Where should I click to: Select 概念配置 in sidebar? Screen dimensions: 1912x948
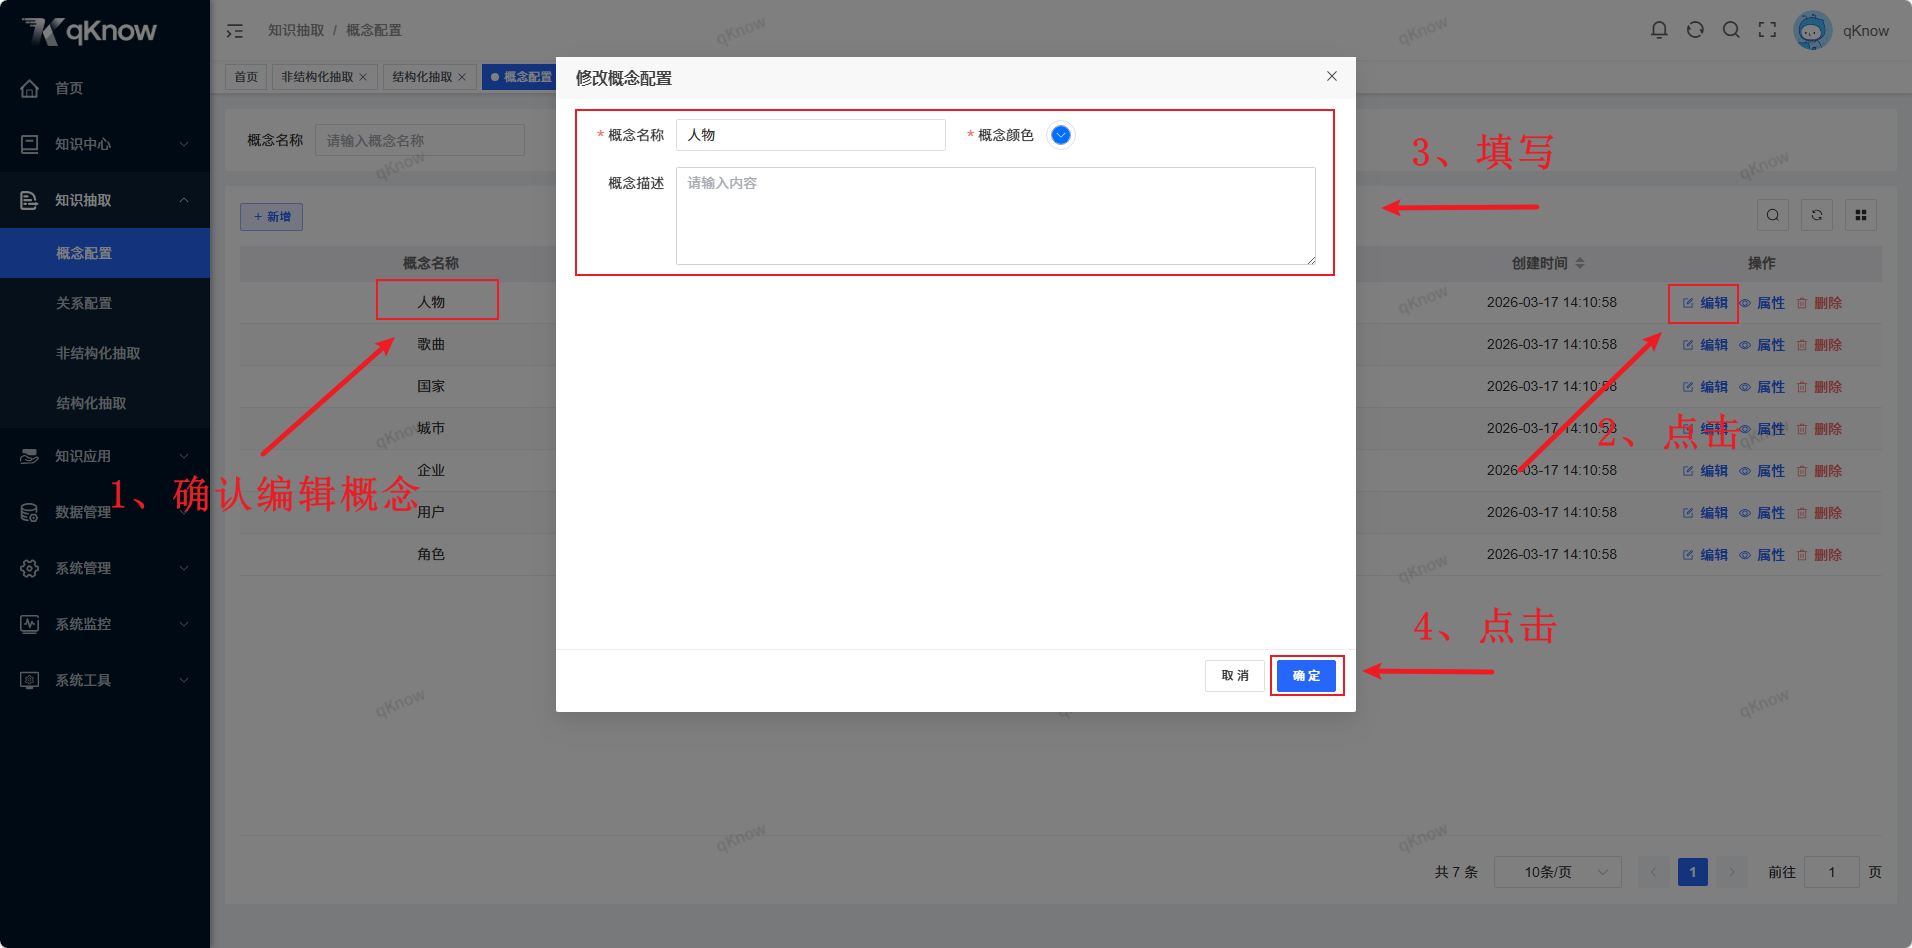click(105, 253)
